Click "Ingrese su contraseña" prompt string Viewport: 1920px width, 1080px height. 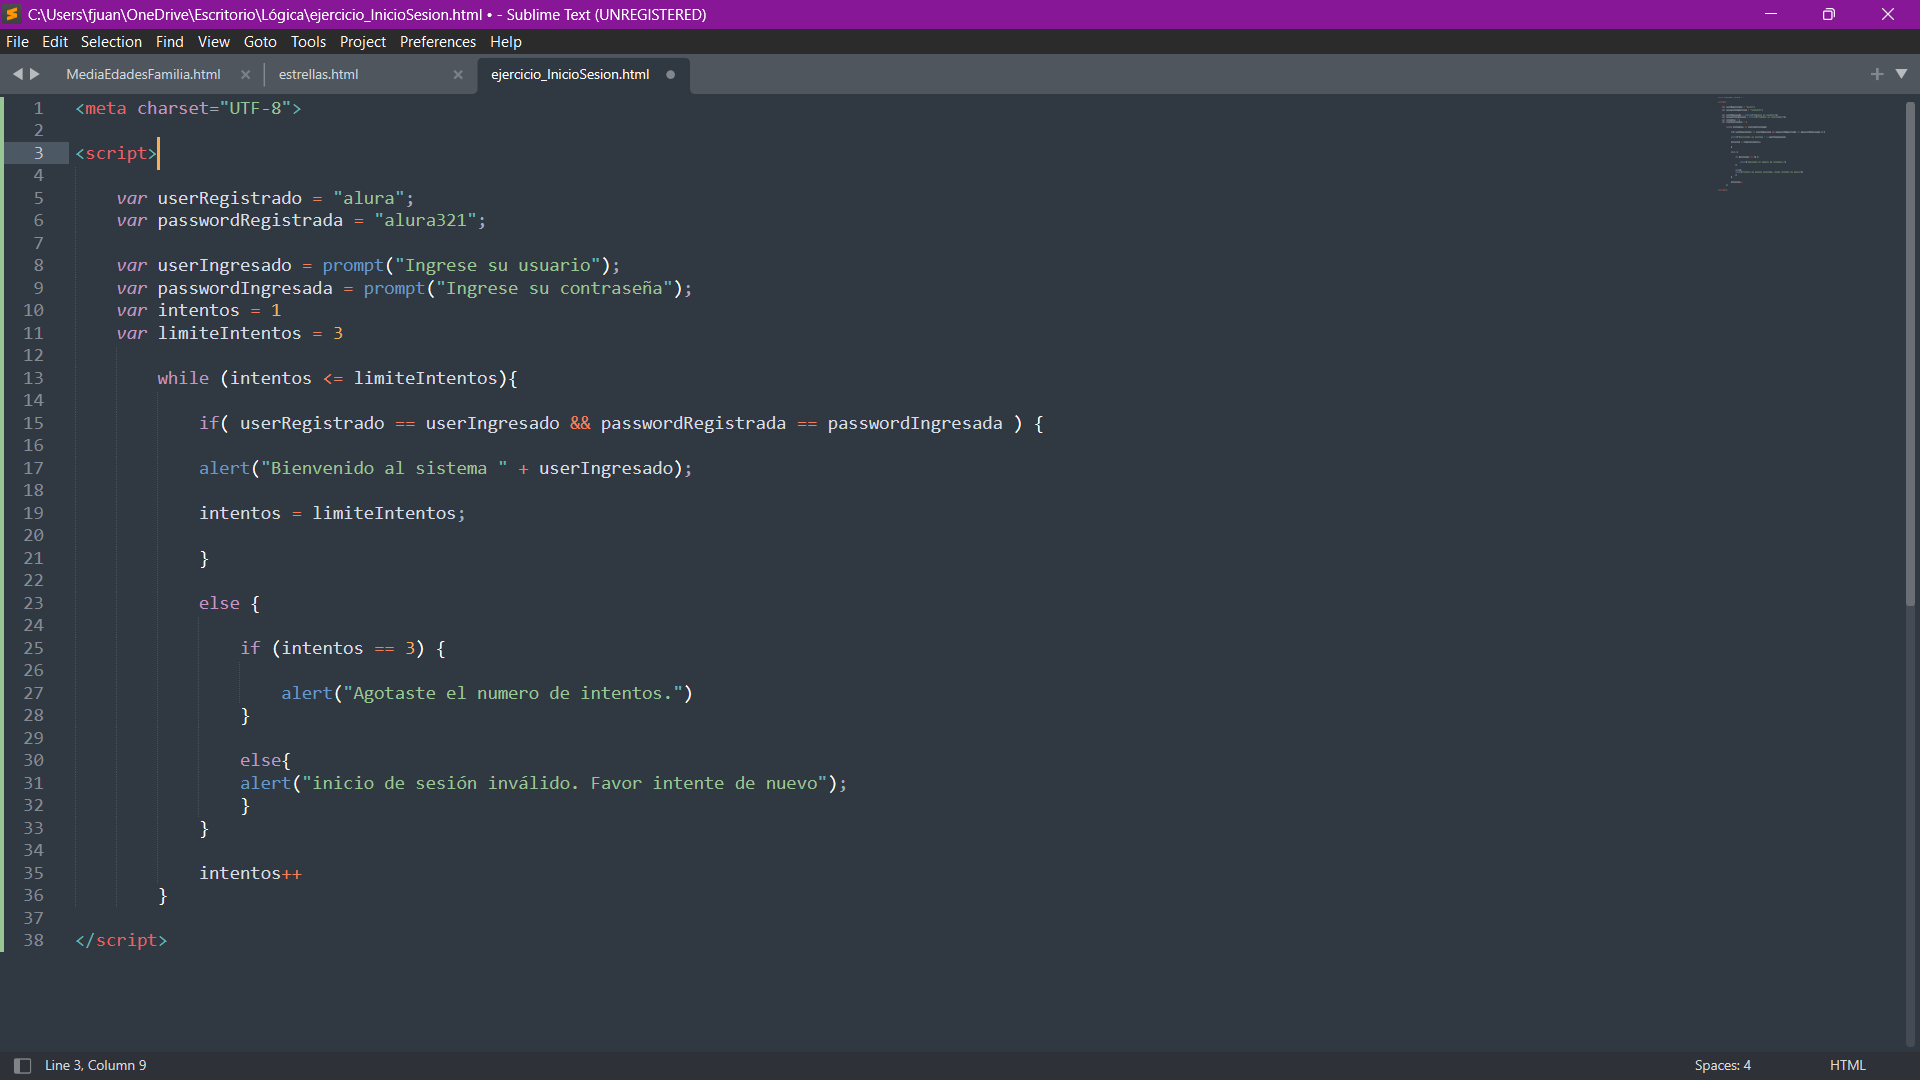point(554,288)
